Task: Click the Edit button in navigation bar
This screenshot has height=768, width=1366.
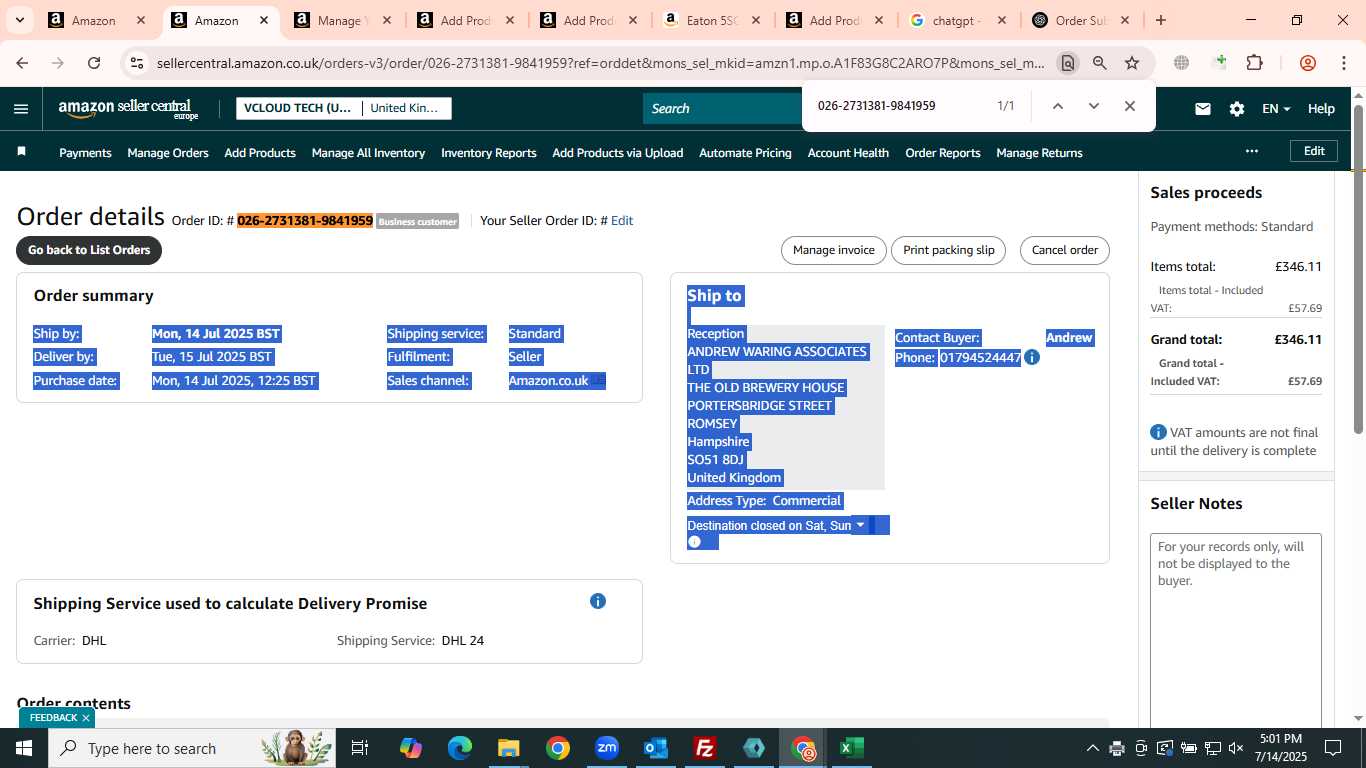Action: 1314,151
